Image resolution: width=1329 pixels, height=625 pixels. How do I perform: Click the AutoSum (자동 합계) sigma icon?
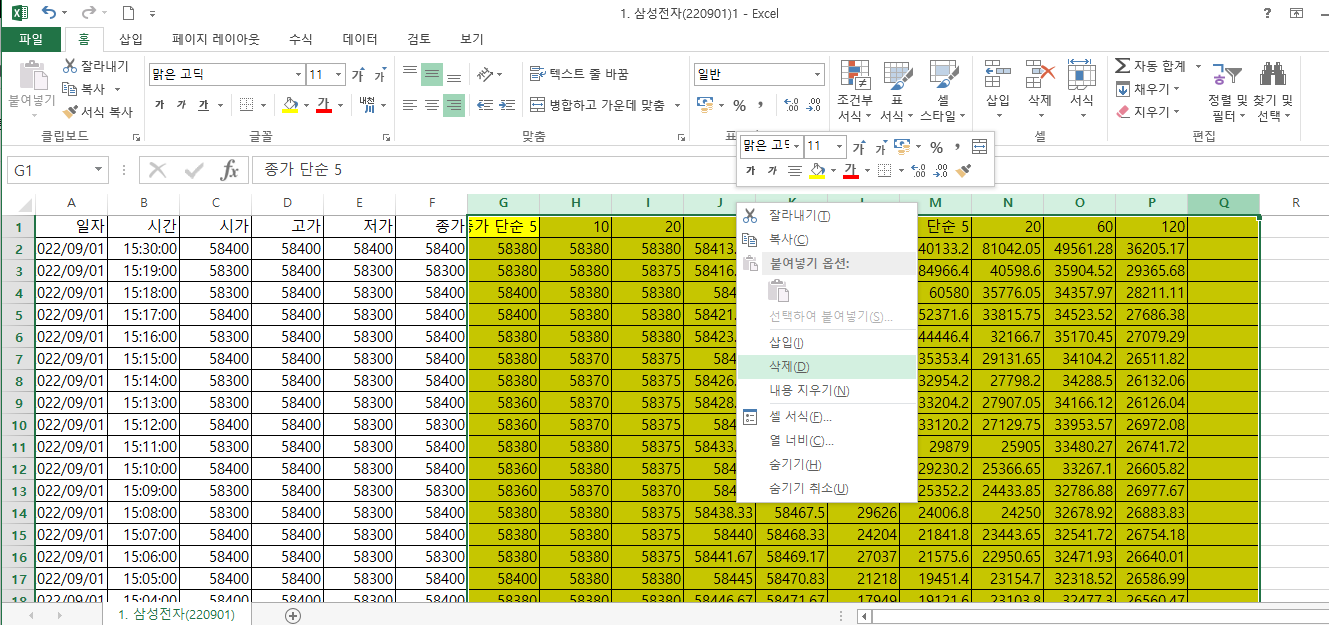pyautogui.click(x=1123, y=66)
